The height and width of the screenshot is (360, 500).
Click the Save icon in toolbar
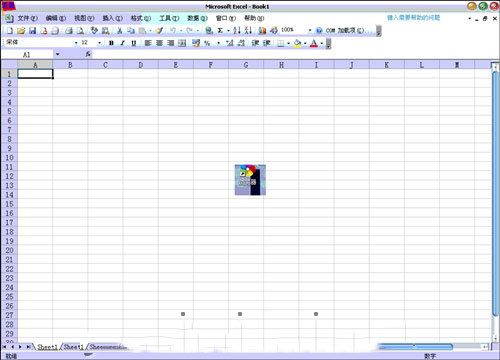[32, 31]
